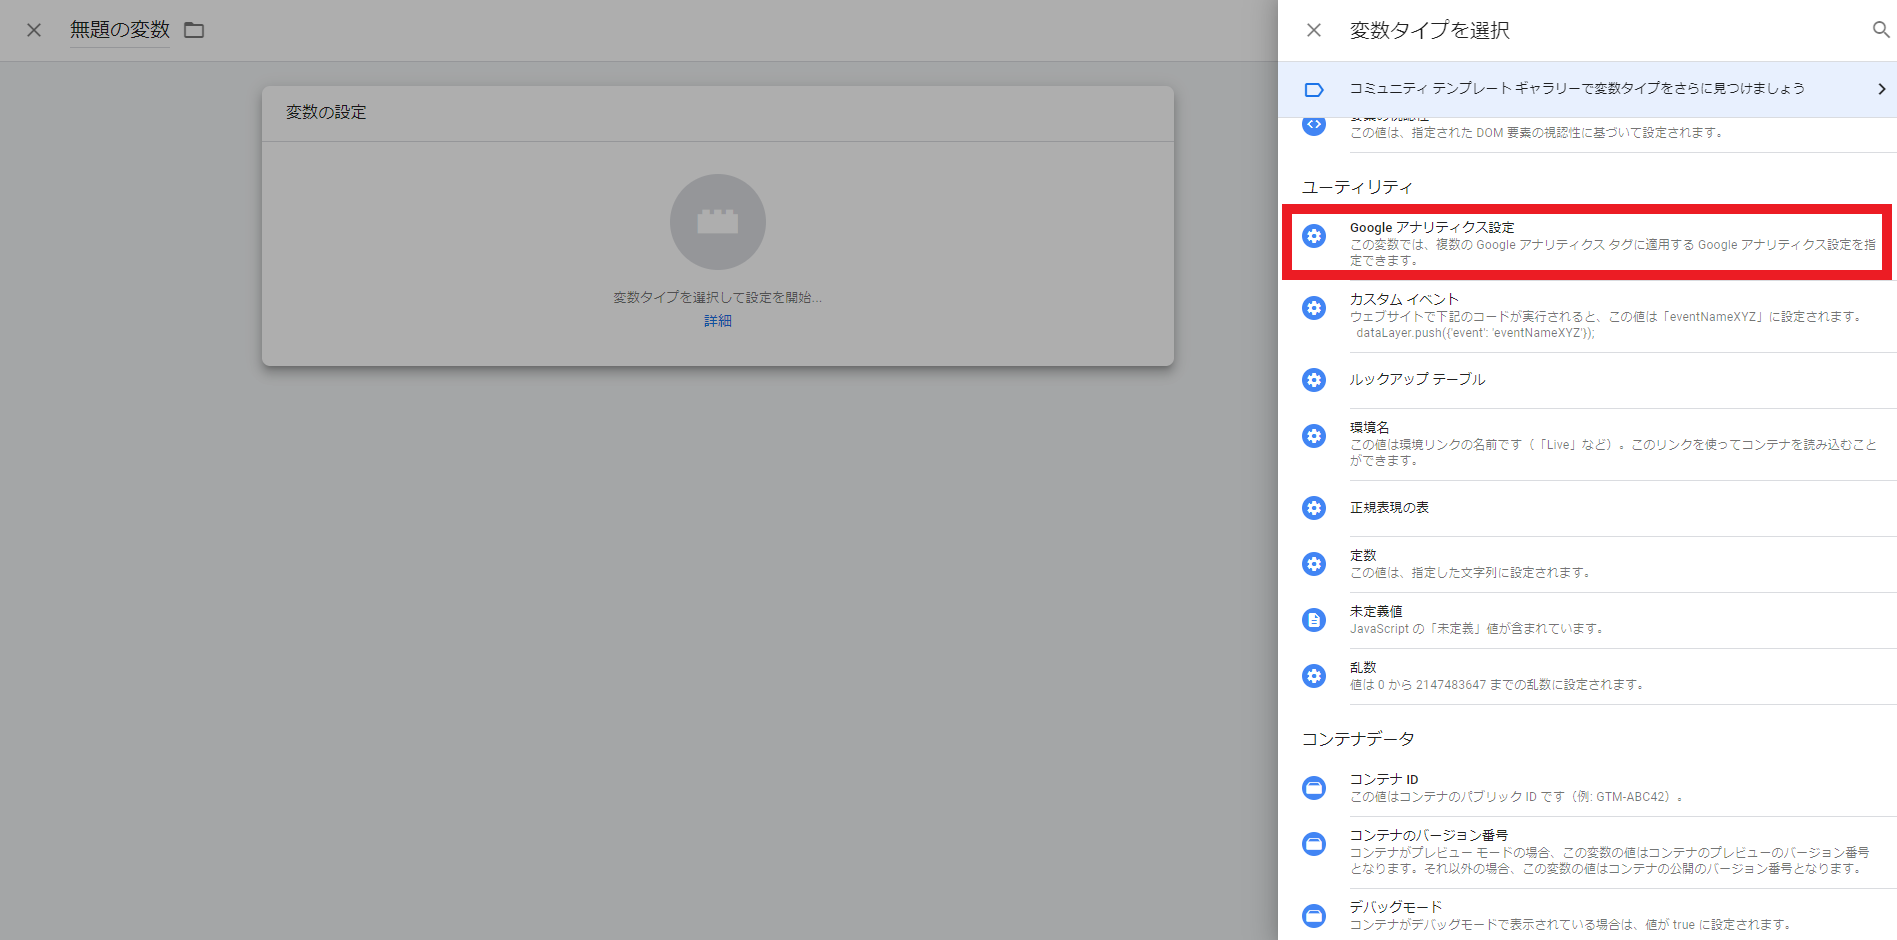Pick ルックアップ テーブル variable type
The height and width of the screenshot is (940, 1897).
pos(1587,380)
